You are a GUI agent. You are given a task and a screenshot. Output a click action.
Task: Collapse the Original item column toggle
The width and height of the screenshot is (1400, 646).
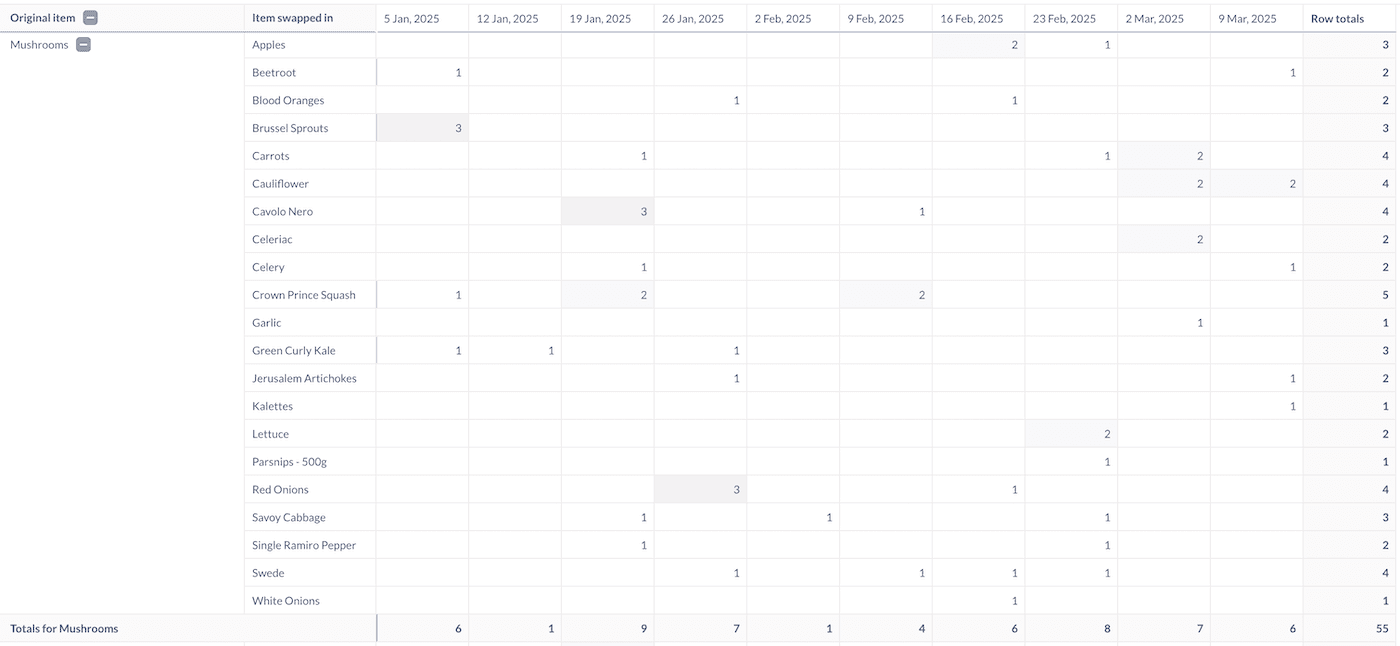[91, 18]
